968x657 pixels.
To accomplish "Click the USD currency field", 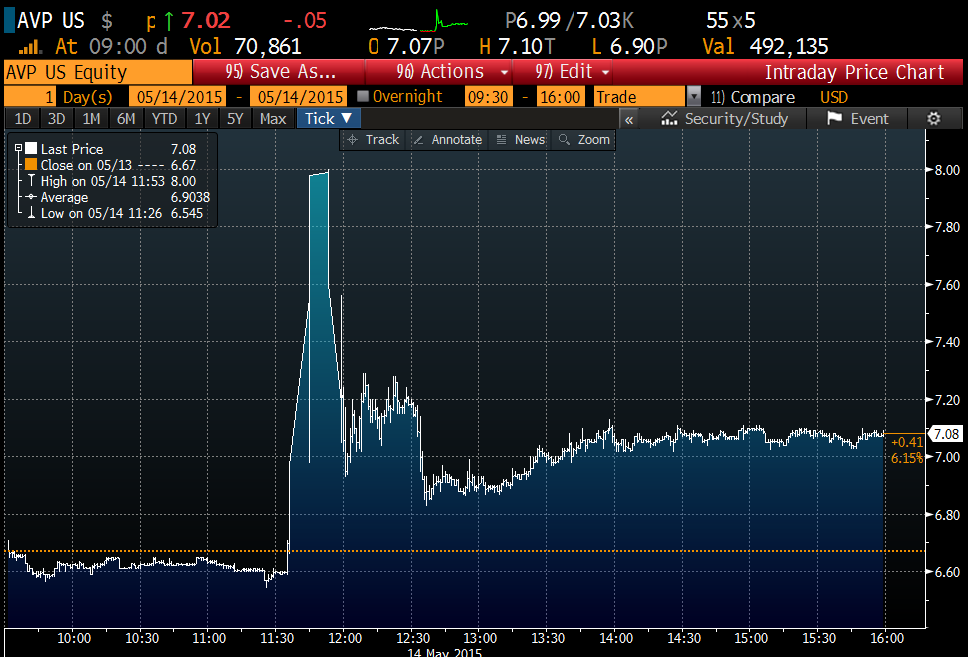I will point(833,97).
